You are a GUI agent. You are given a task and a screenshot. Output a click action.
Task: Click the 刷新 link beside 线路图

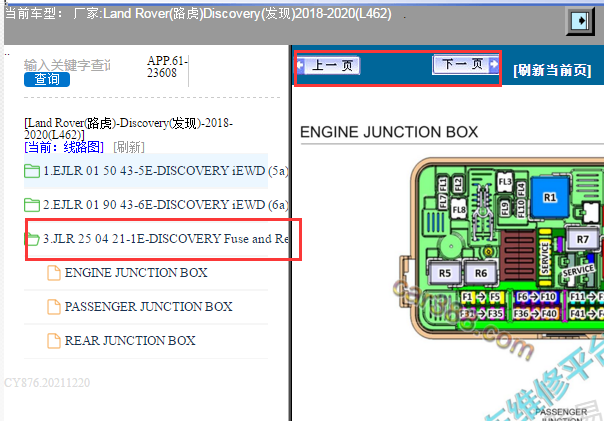129,147
